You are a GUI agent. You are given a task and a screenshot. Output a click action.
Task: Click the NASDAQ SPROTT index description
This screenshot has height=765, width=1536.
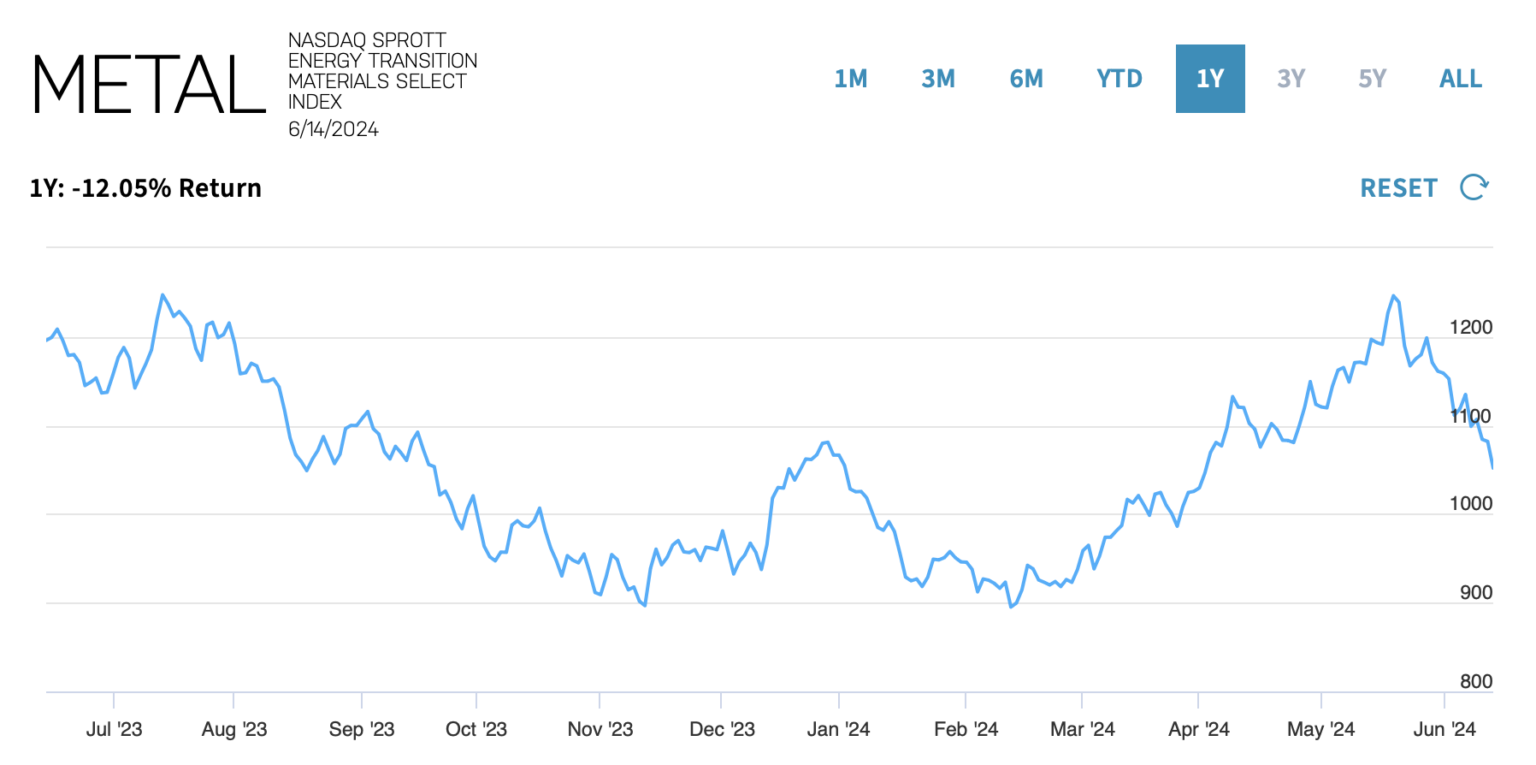click(383, 70)
